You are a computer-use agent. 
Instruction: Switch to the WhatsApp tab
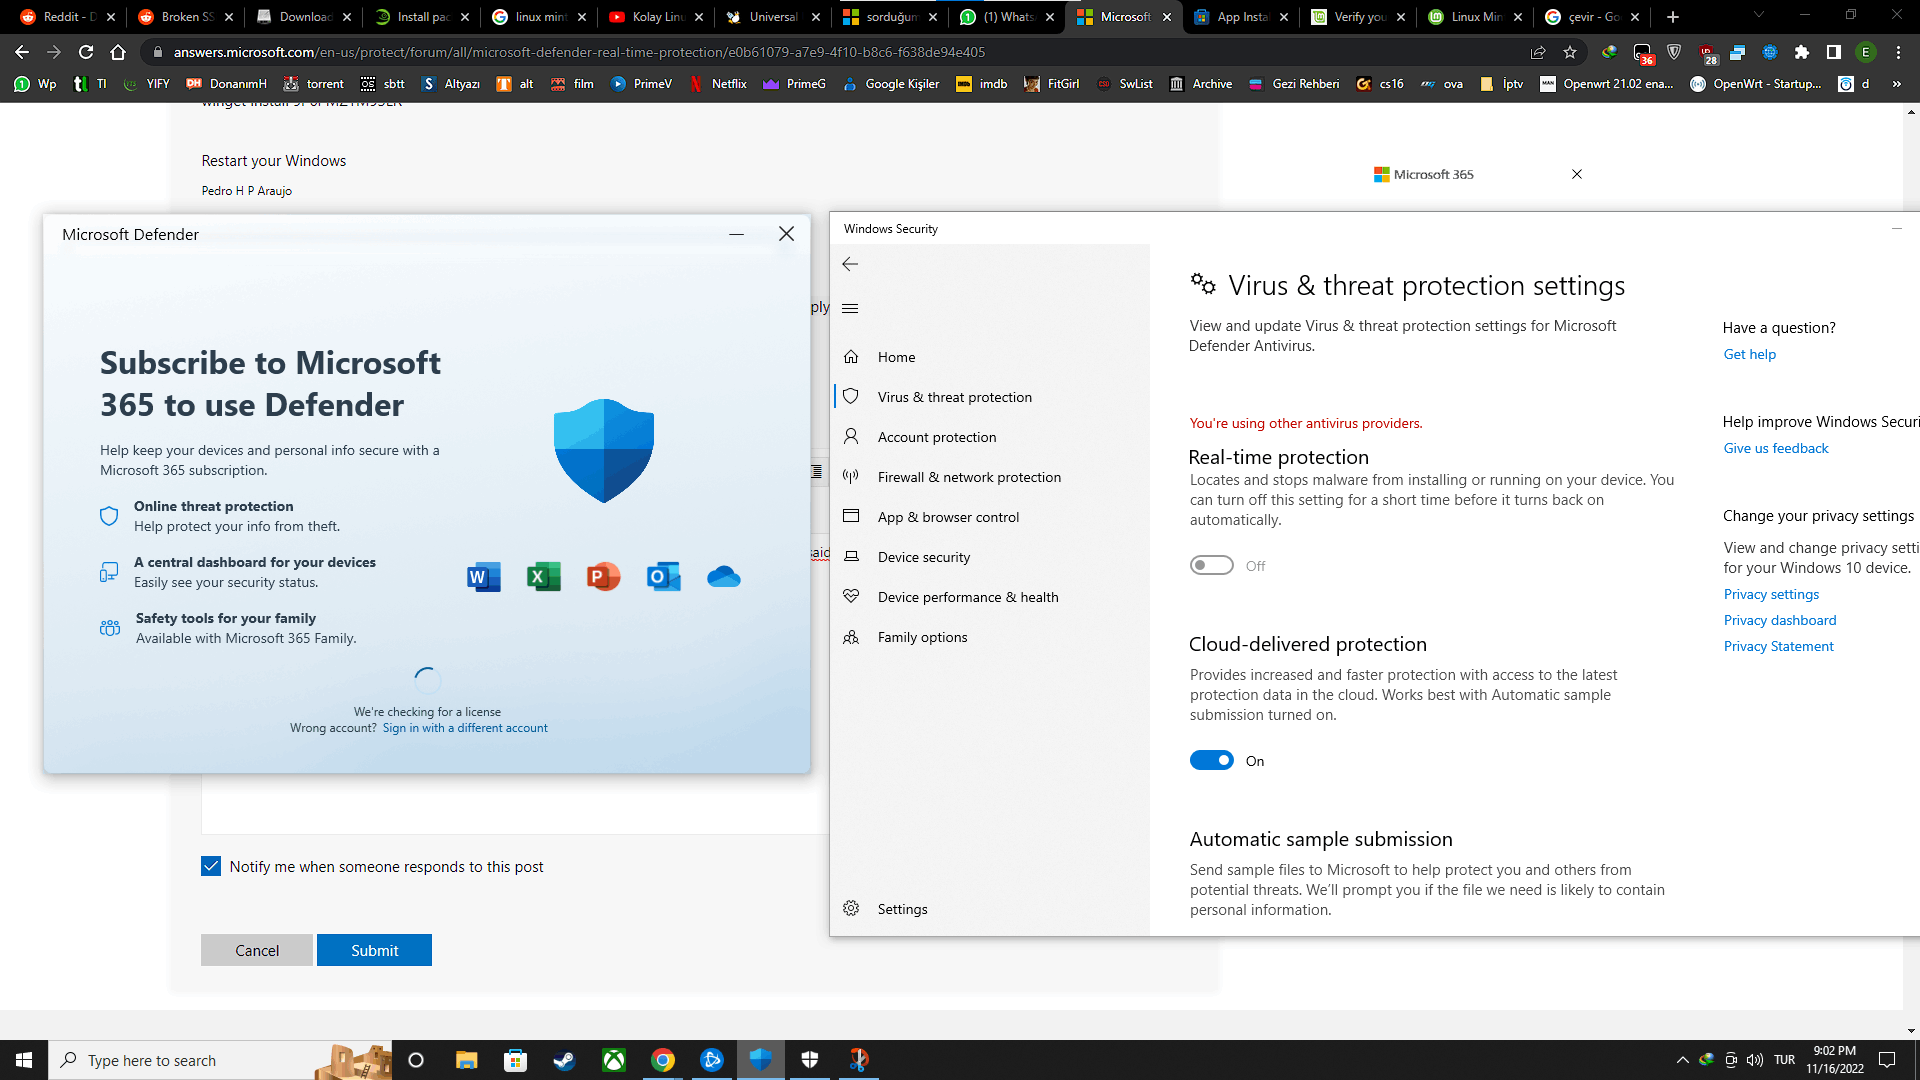click(x=1007, y=17)
